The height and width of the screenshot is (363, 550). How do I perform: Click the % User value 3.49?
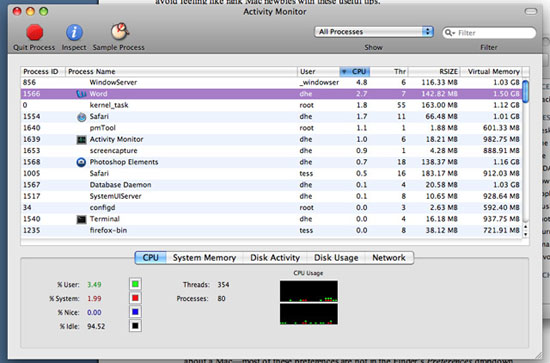(94, 284)
